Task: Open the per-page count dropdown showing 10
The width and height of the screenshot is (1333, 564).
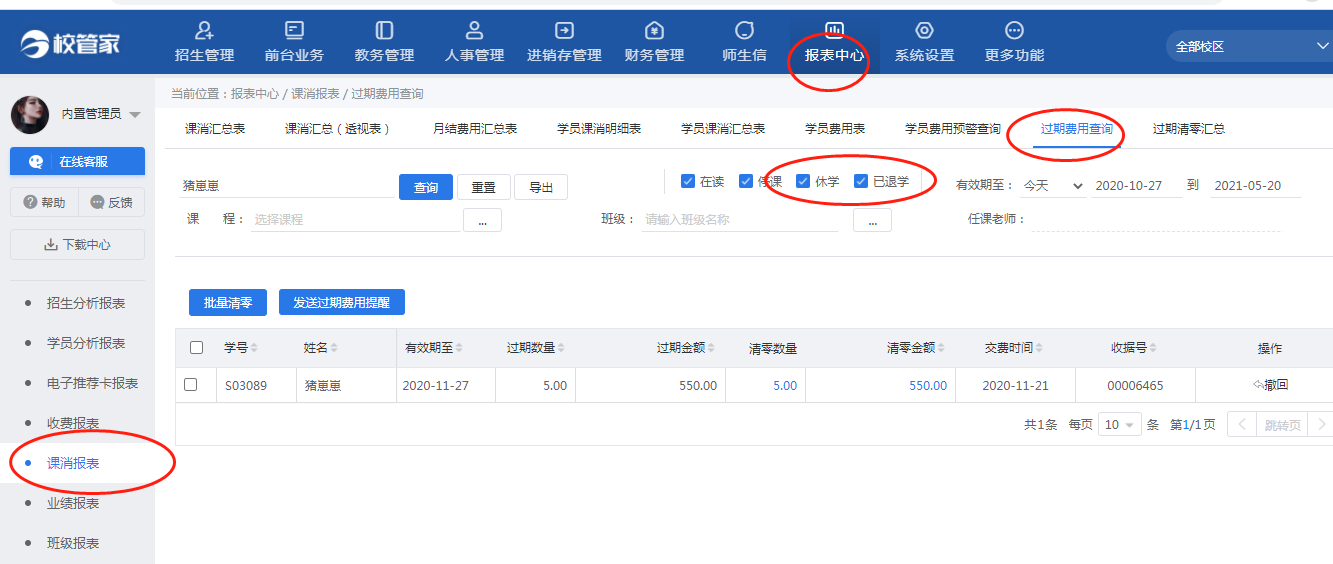Action: click(x=1119, y=424)
